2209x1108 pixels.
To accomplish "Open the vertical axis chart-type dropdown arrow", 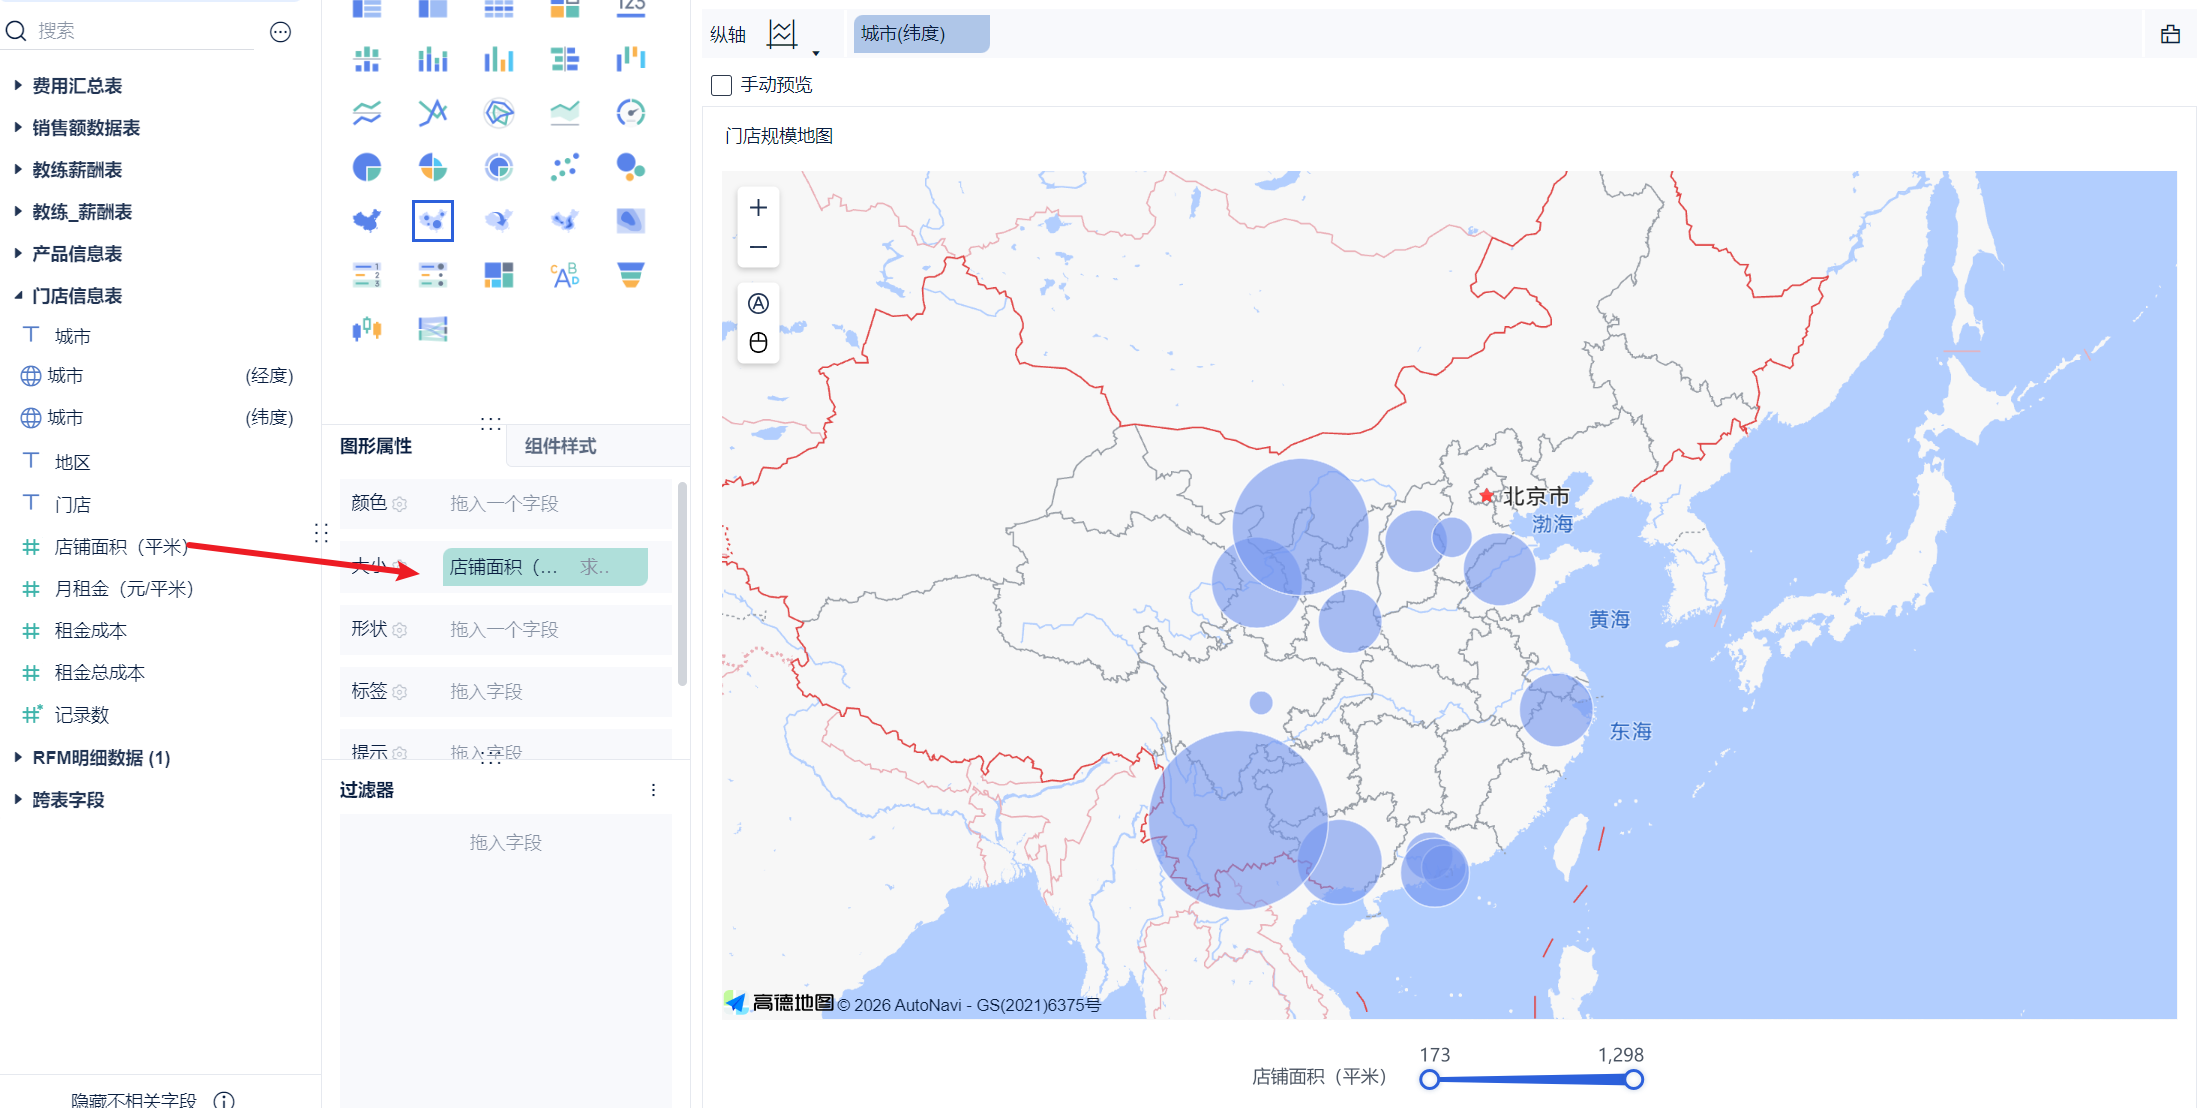I will (816, 52).
